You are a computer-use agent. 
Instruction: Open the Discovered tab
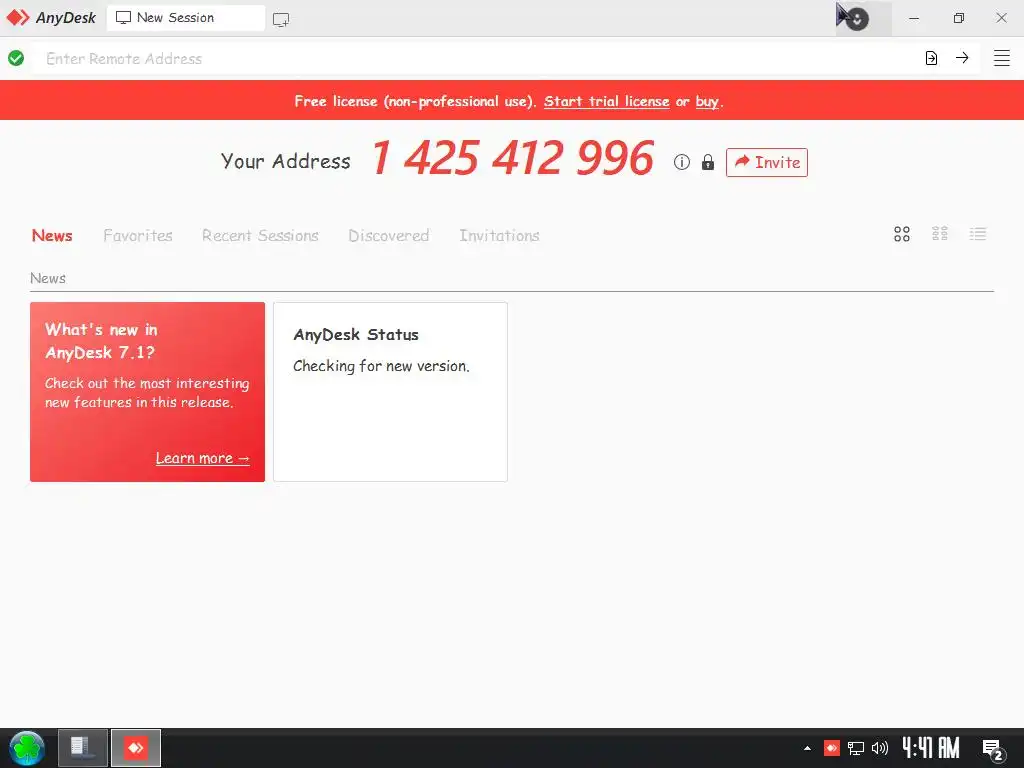(389, 235)
